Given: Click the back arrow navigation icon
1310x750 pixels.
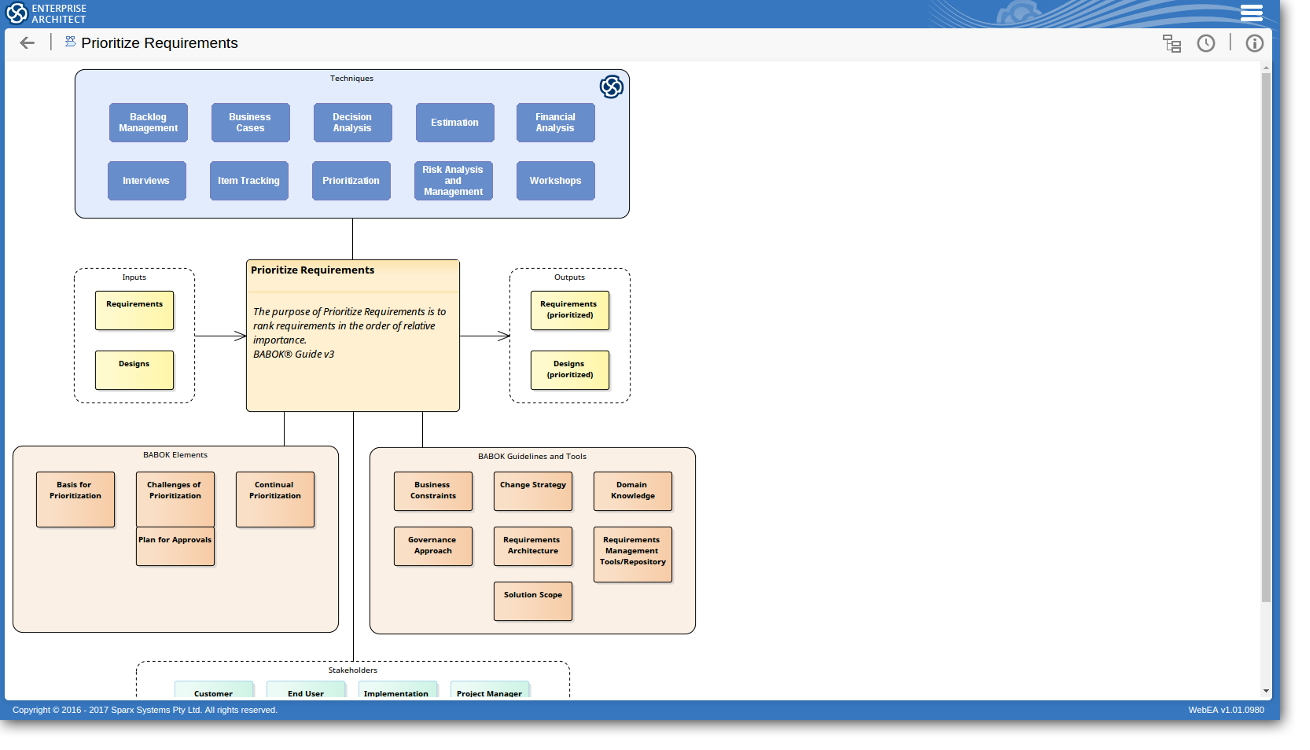Looking at the screenshot, I should click(x=27, y=43).
